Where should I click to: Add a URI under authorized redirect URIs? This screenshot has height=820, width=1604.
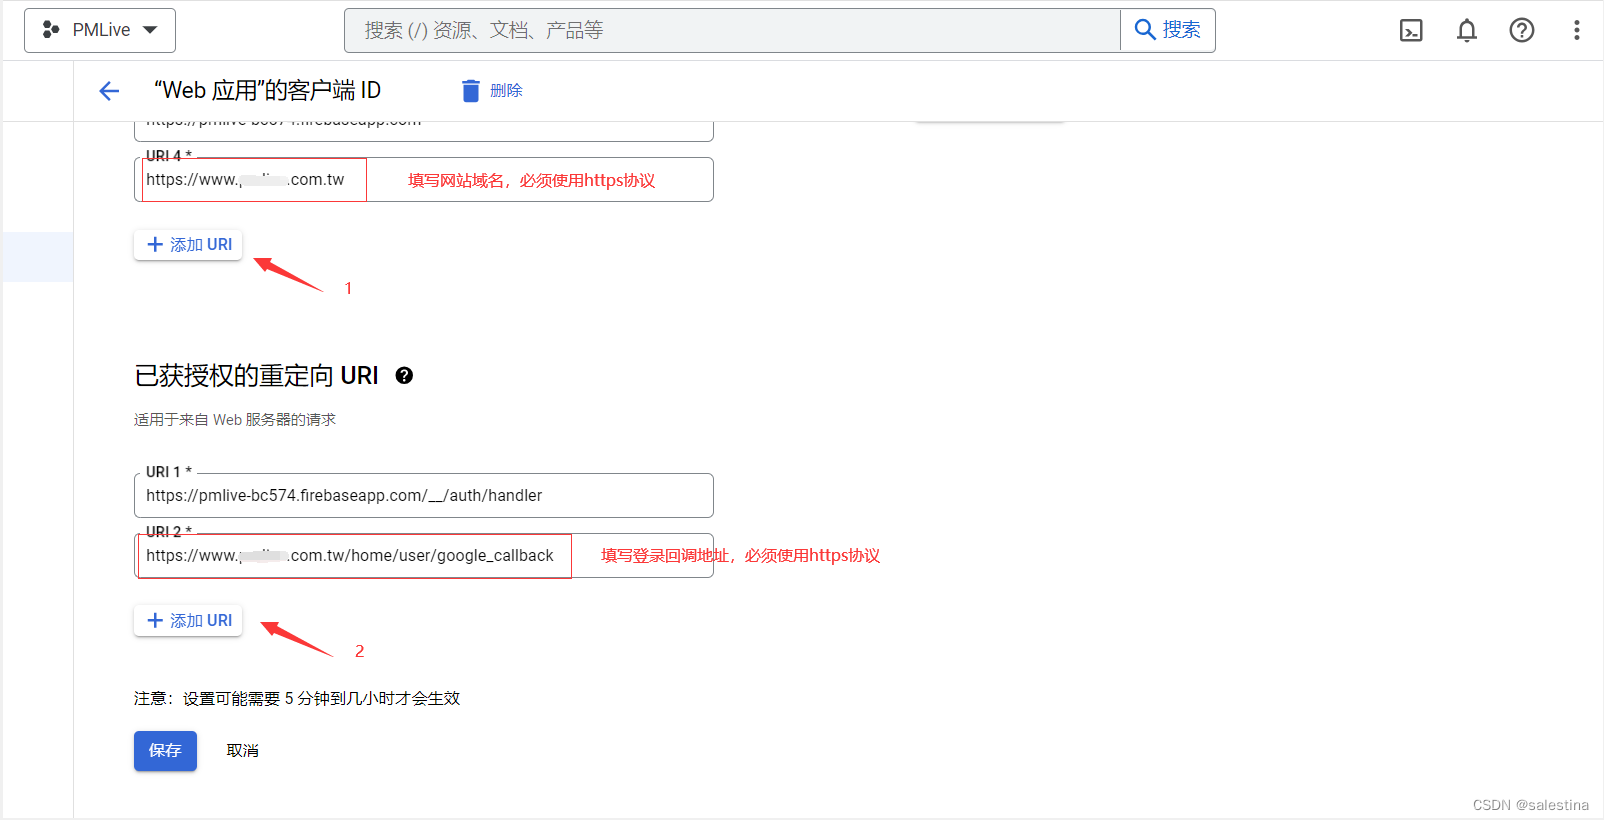coord(188,620)
